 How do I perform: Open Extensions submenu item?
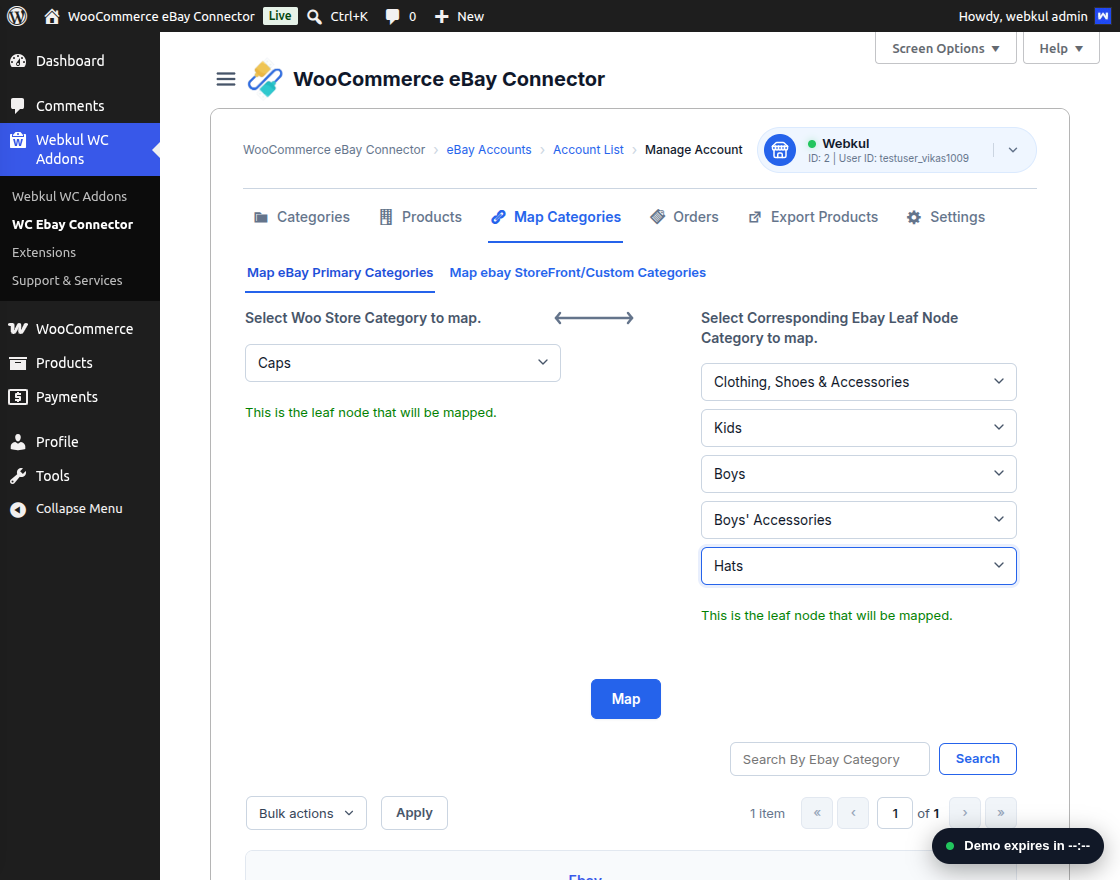pyautogui.click(x=44, y=253)
